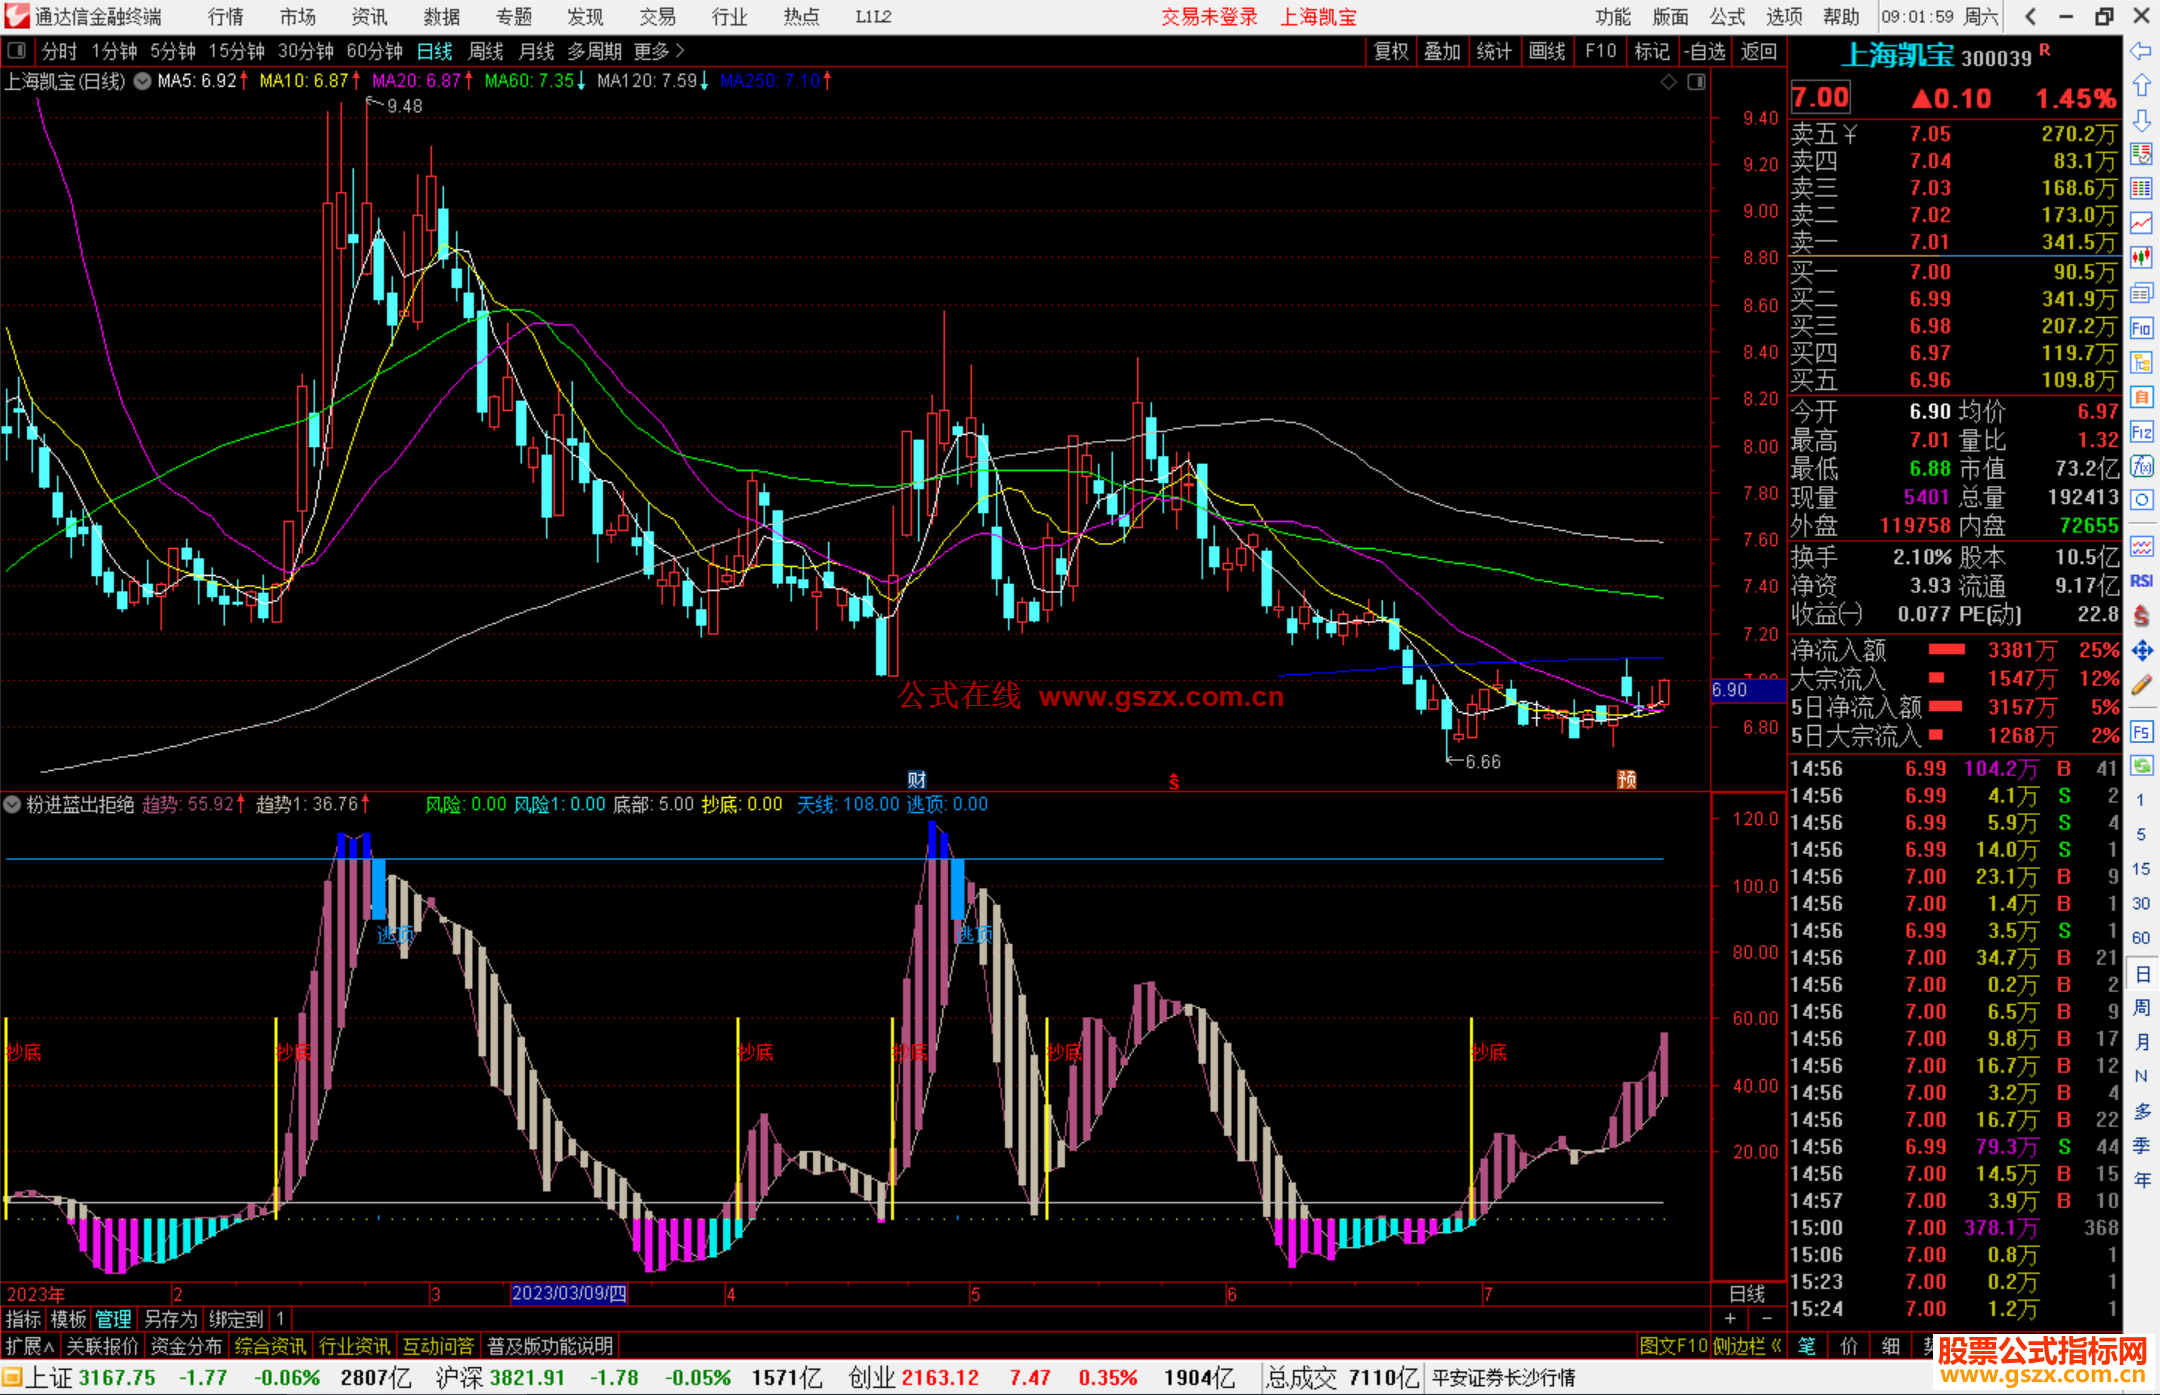Click the back arrow sidebar icon
2160x1395 pixels.
pos(2141,51)
